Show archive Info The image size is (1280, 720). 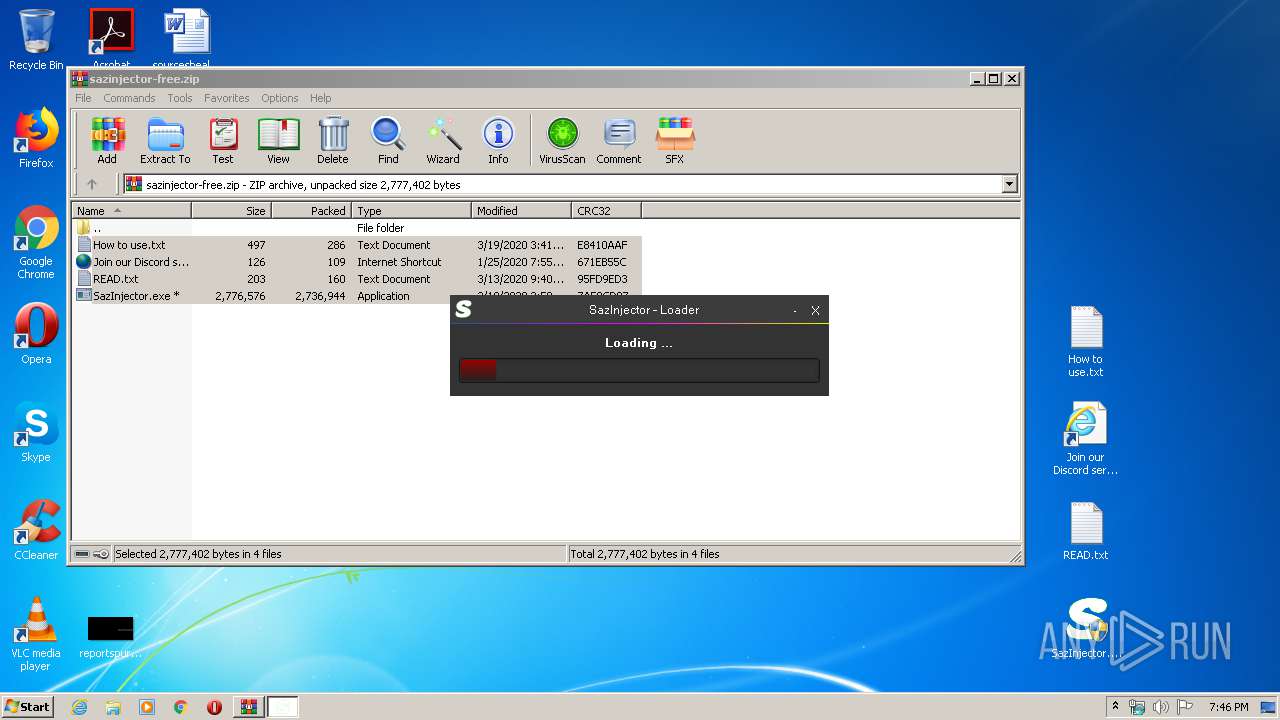[498, 140]
